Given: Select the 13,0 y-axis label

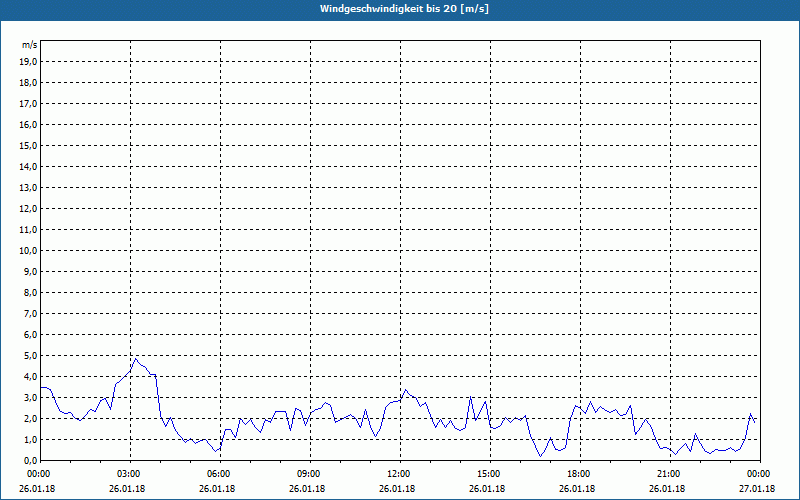Looking at the screenshot, I should 29,187.
